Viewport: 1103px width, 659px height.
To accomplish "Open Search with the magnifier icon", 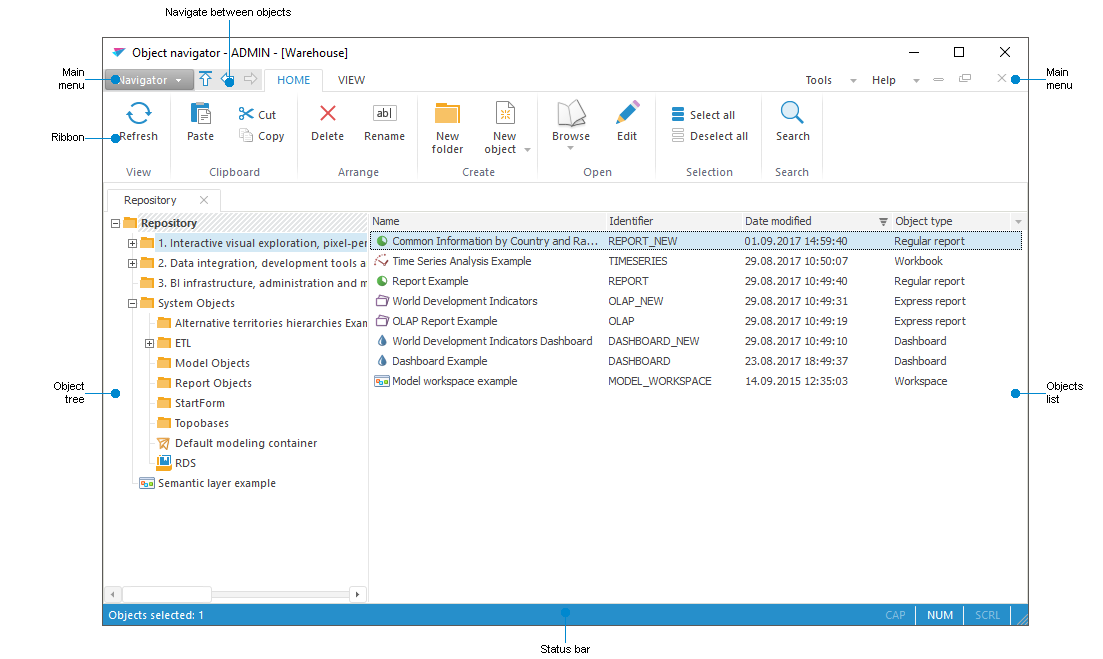I will tap(792, 114).
